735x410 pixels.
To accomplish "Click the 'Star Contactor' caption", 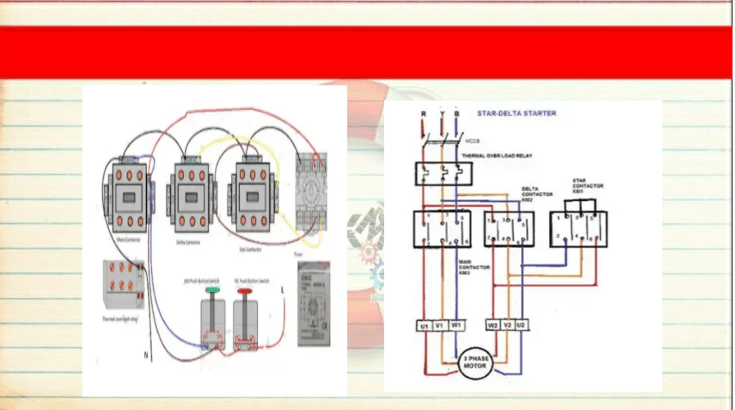I will click(250, 250).
